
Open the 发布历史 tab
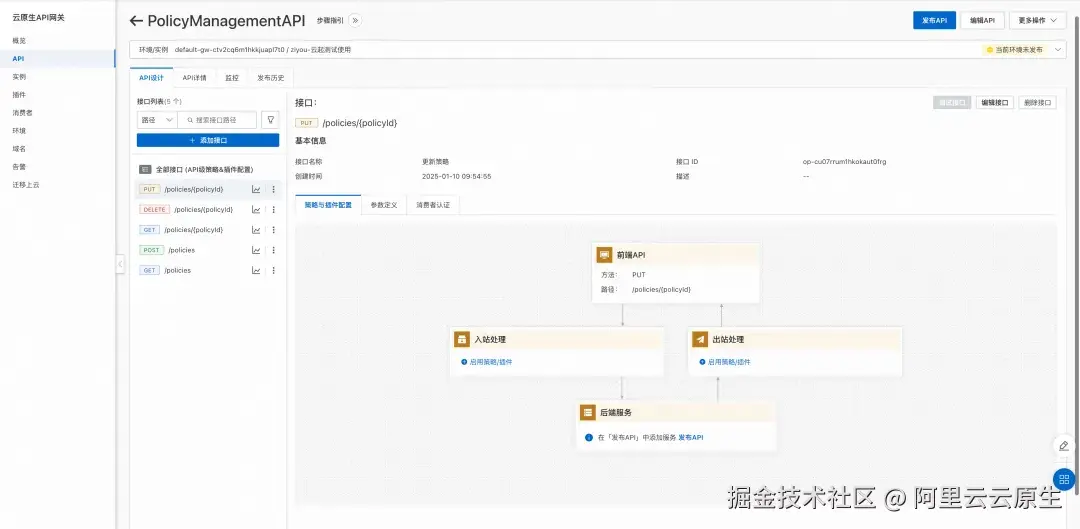[x=271, y=78]
